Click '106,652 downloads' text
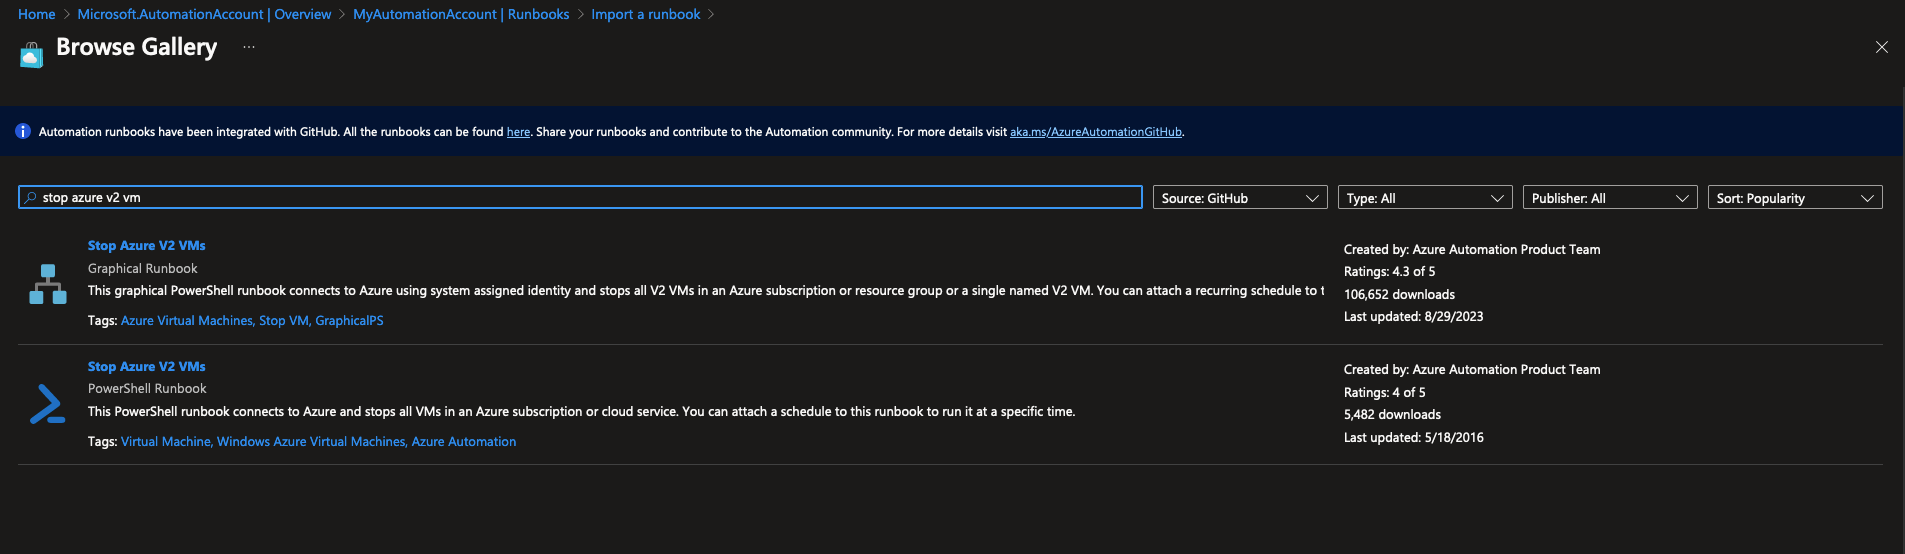1905x554 pixels. point(1399,294)
